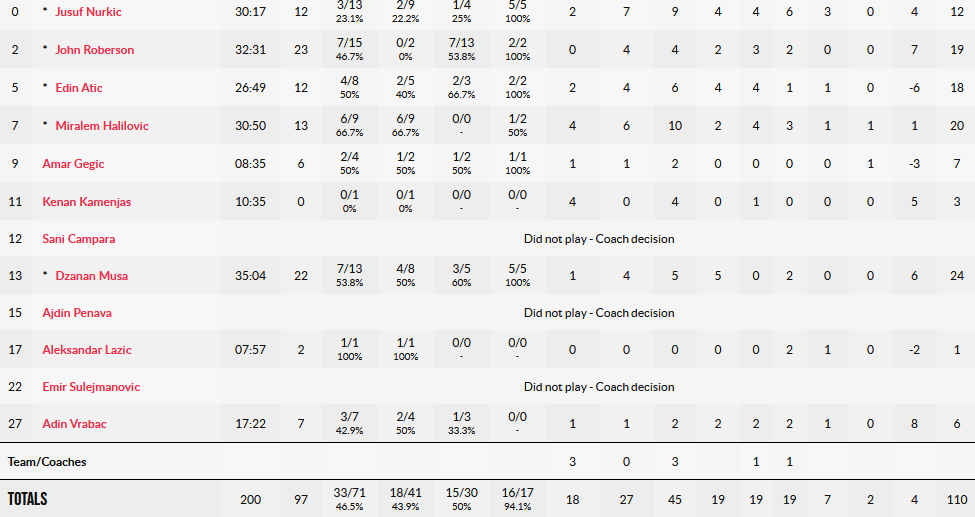The image size is (975, 517).
Task: Open Aleksandar Lazic player page
Action: (87, 350)
